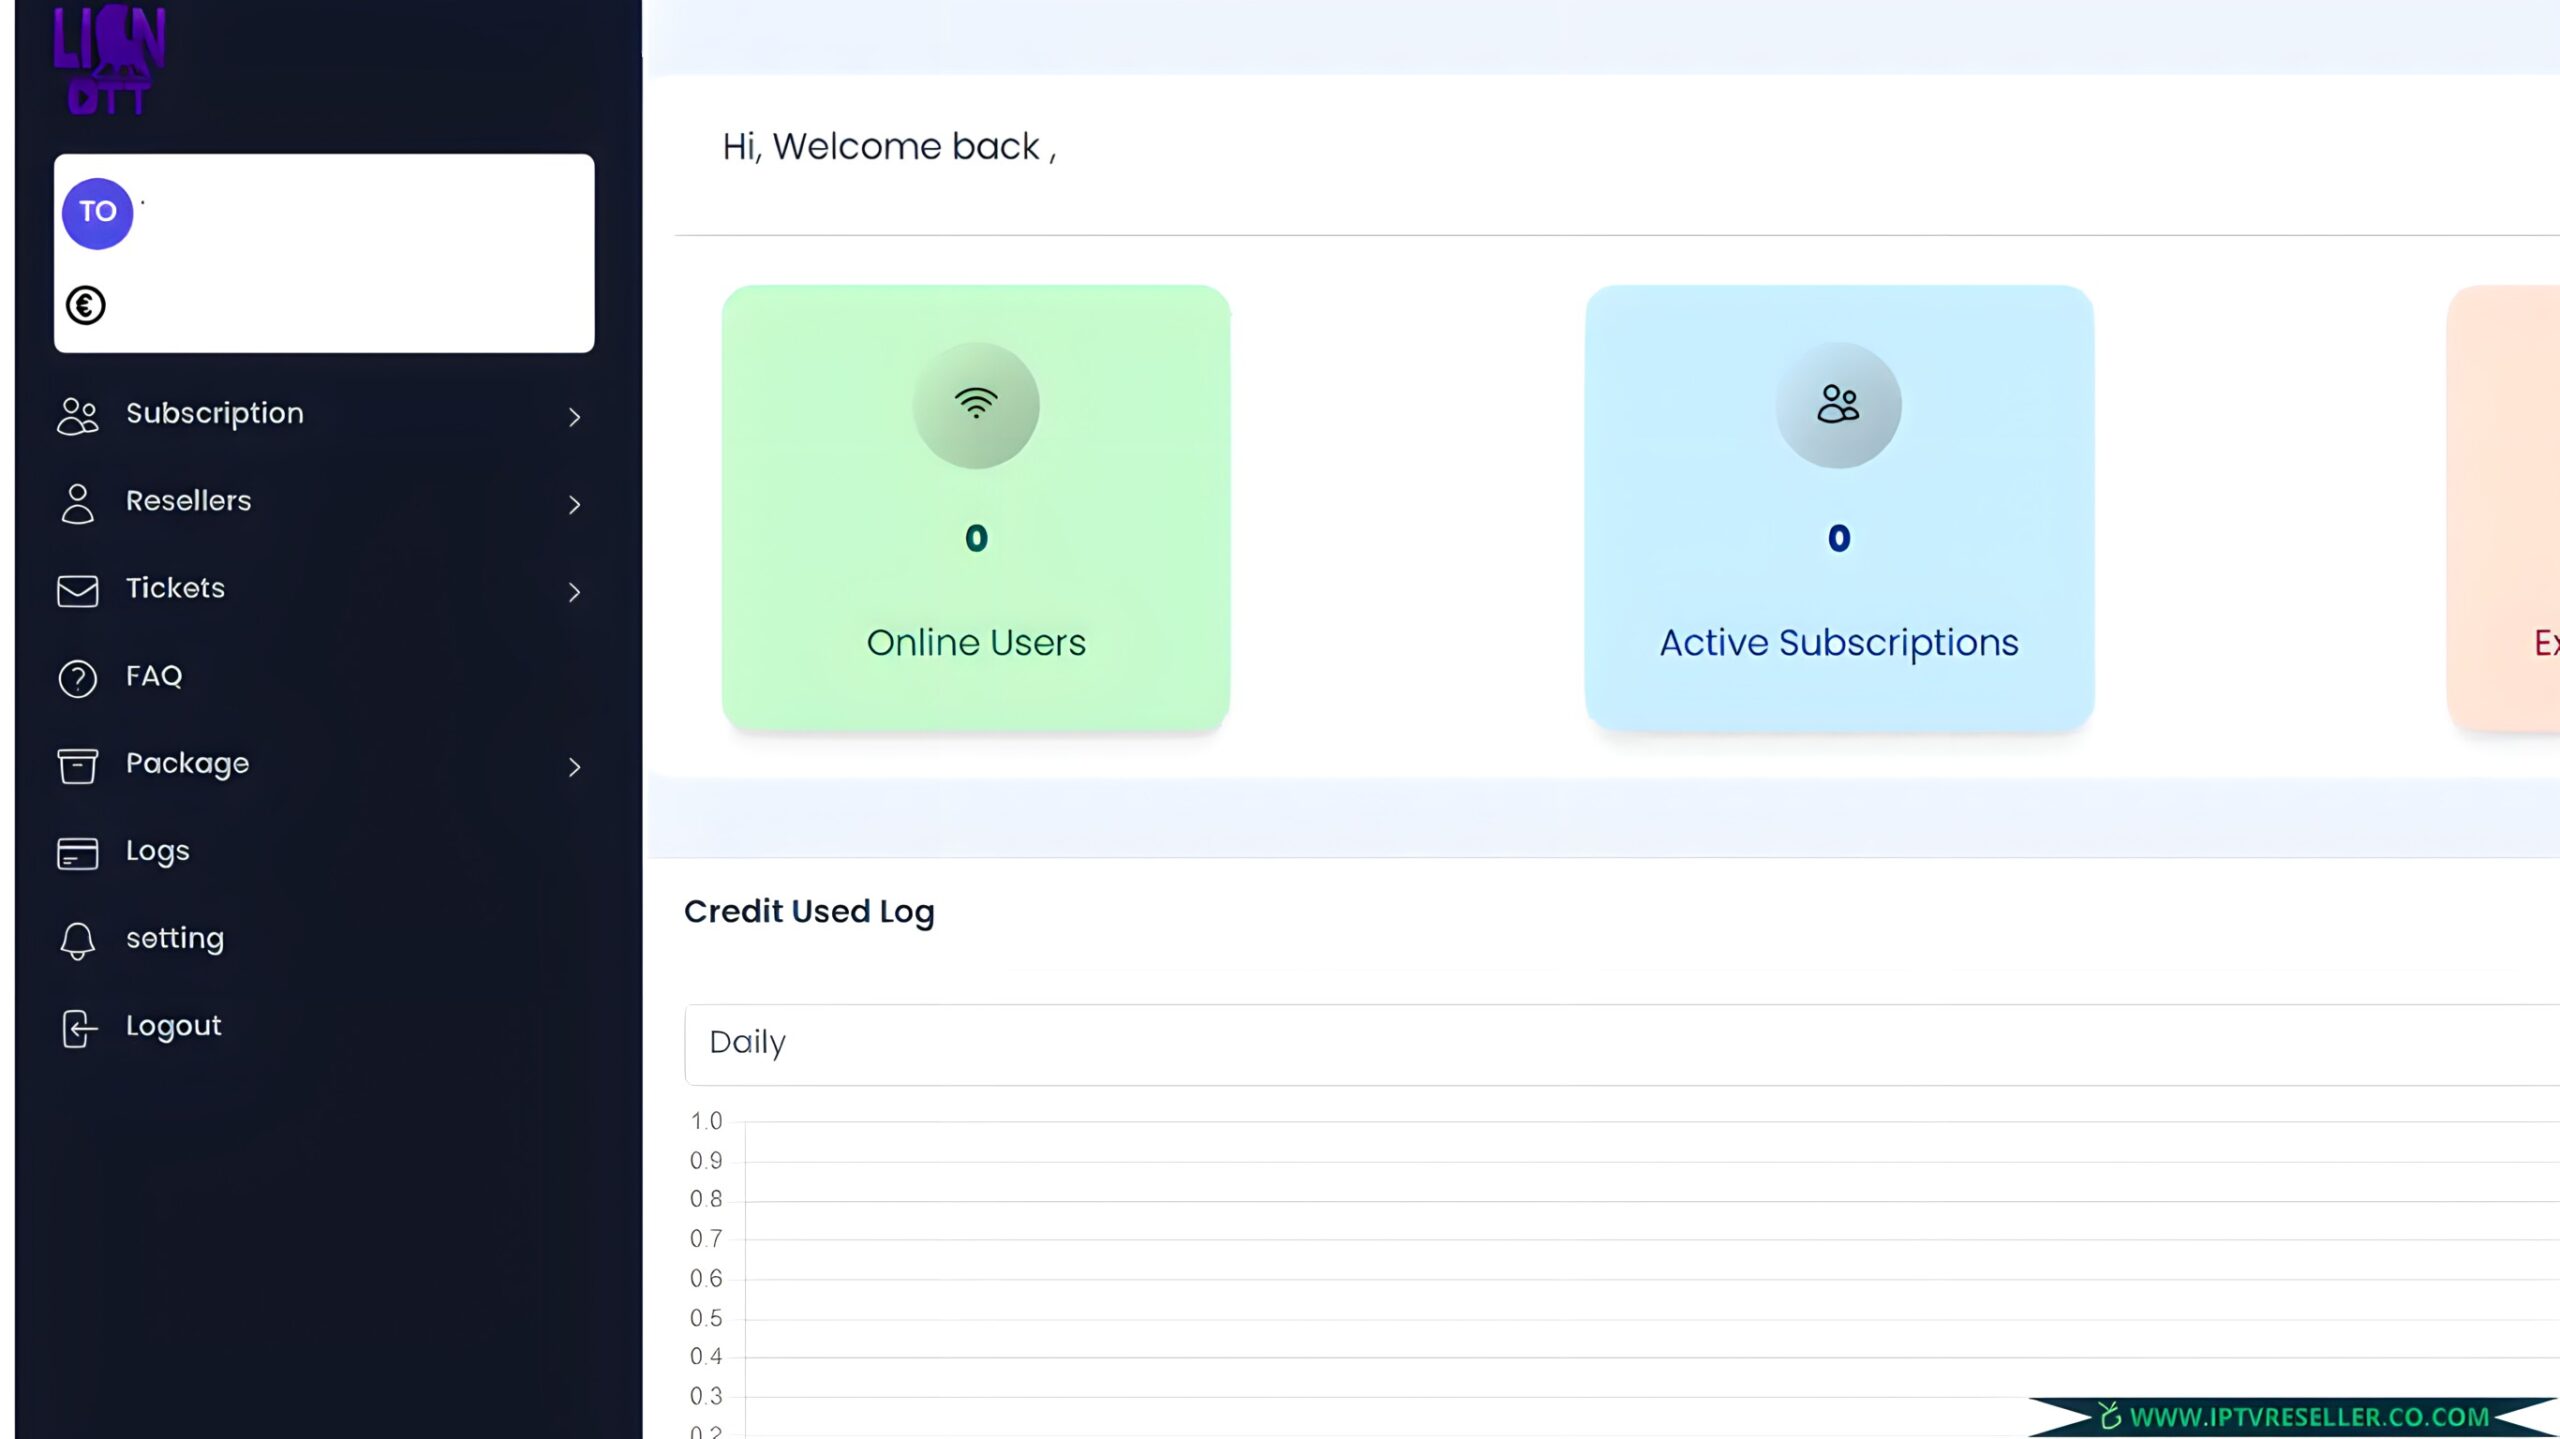Viewport: 2560px width, 1439px height.
Task: Click the Tickets envelope icon
Action: pyautogui.click(x=77, y=591)
